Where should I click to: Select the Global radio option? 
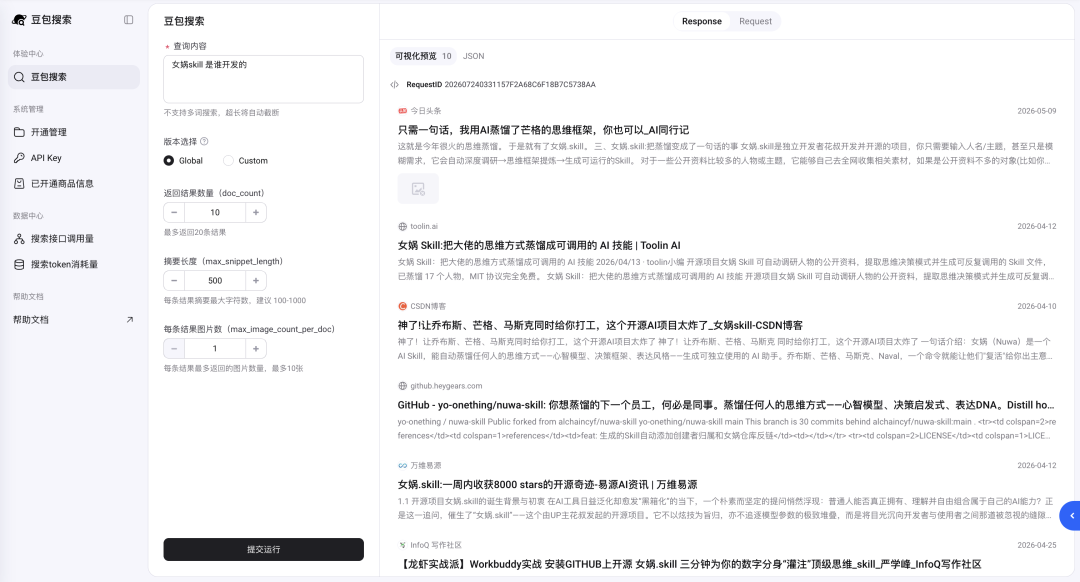click(x=169, y=160)
